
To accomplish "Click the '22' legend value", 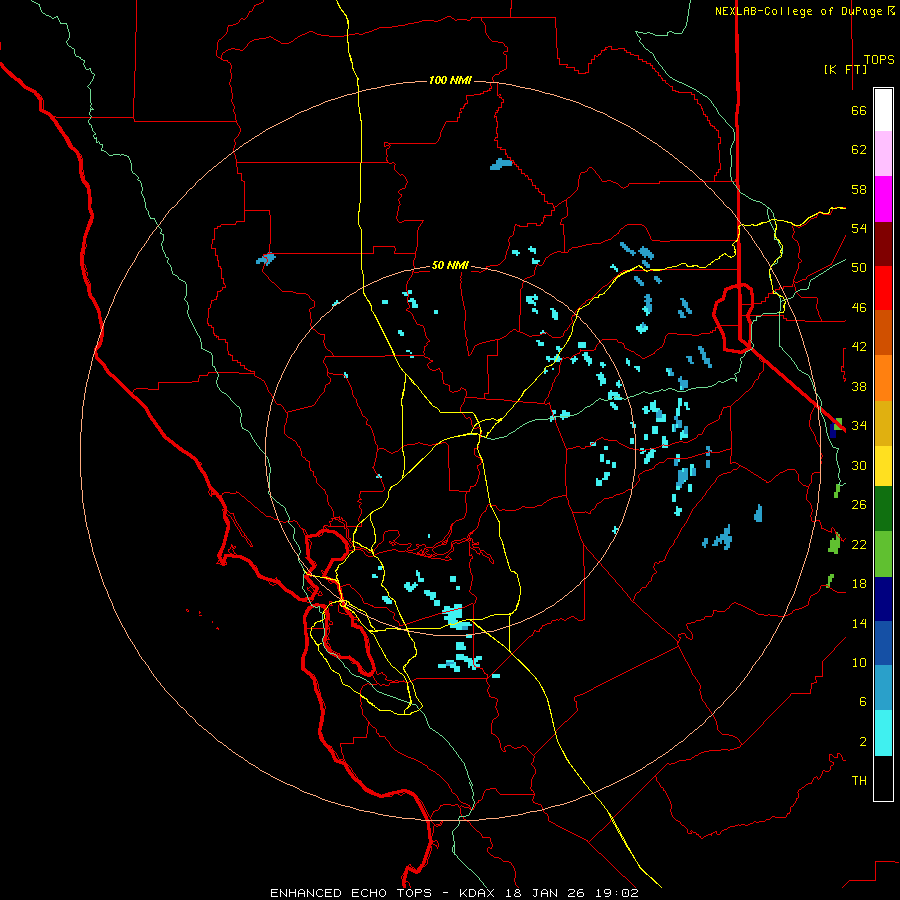I will [x=859, y=544].
